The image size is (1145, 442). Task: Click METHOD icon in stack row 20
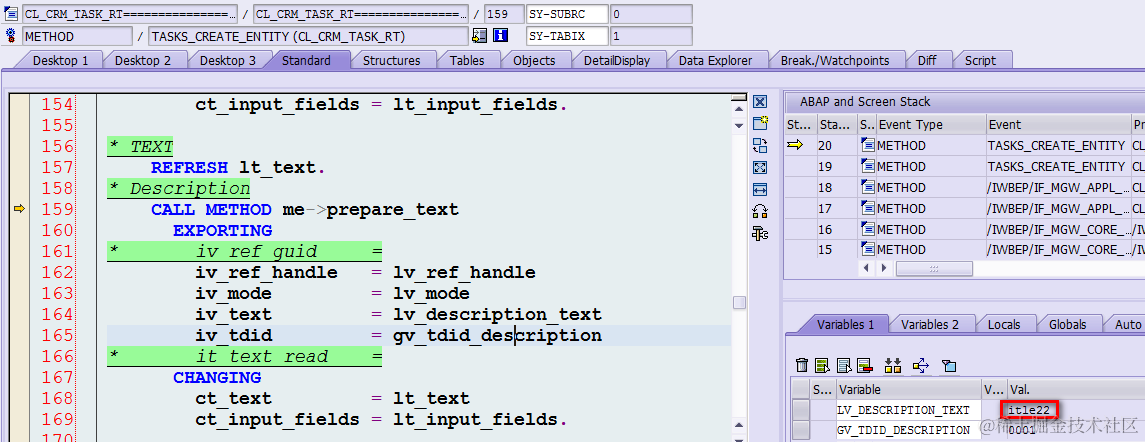coord(868,145)
